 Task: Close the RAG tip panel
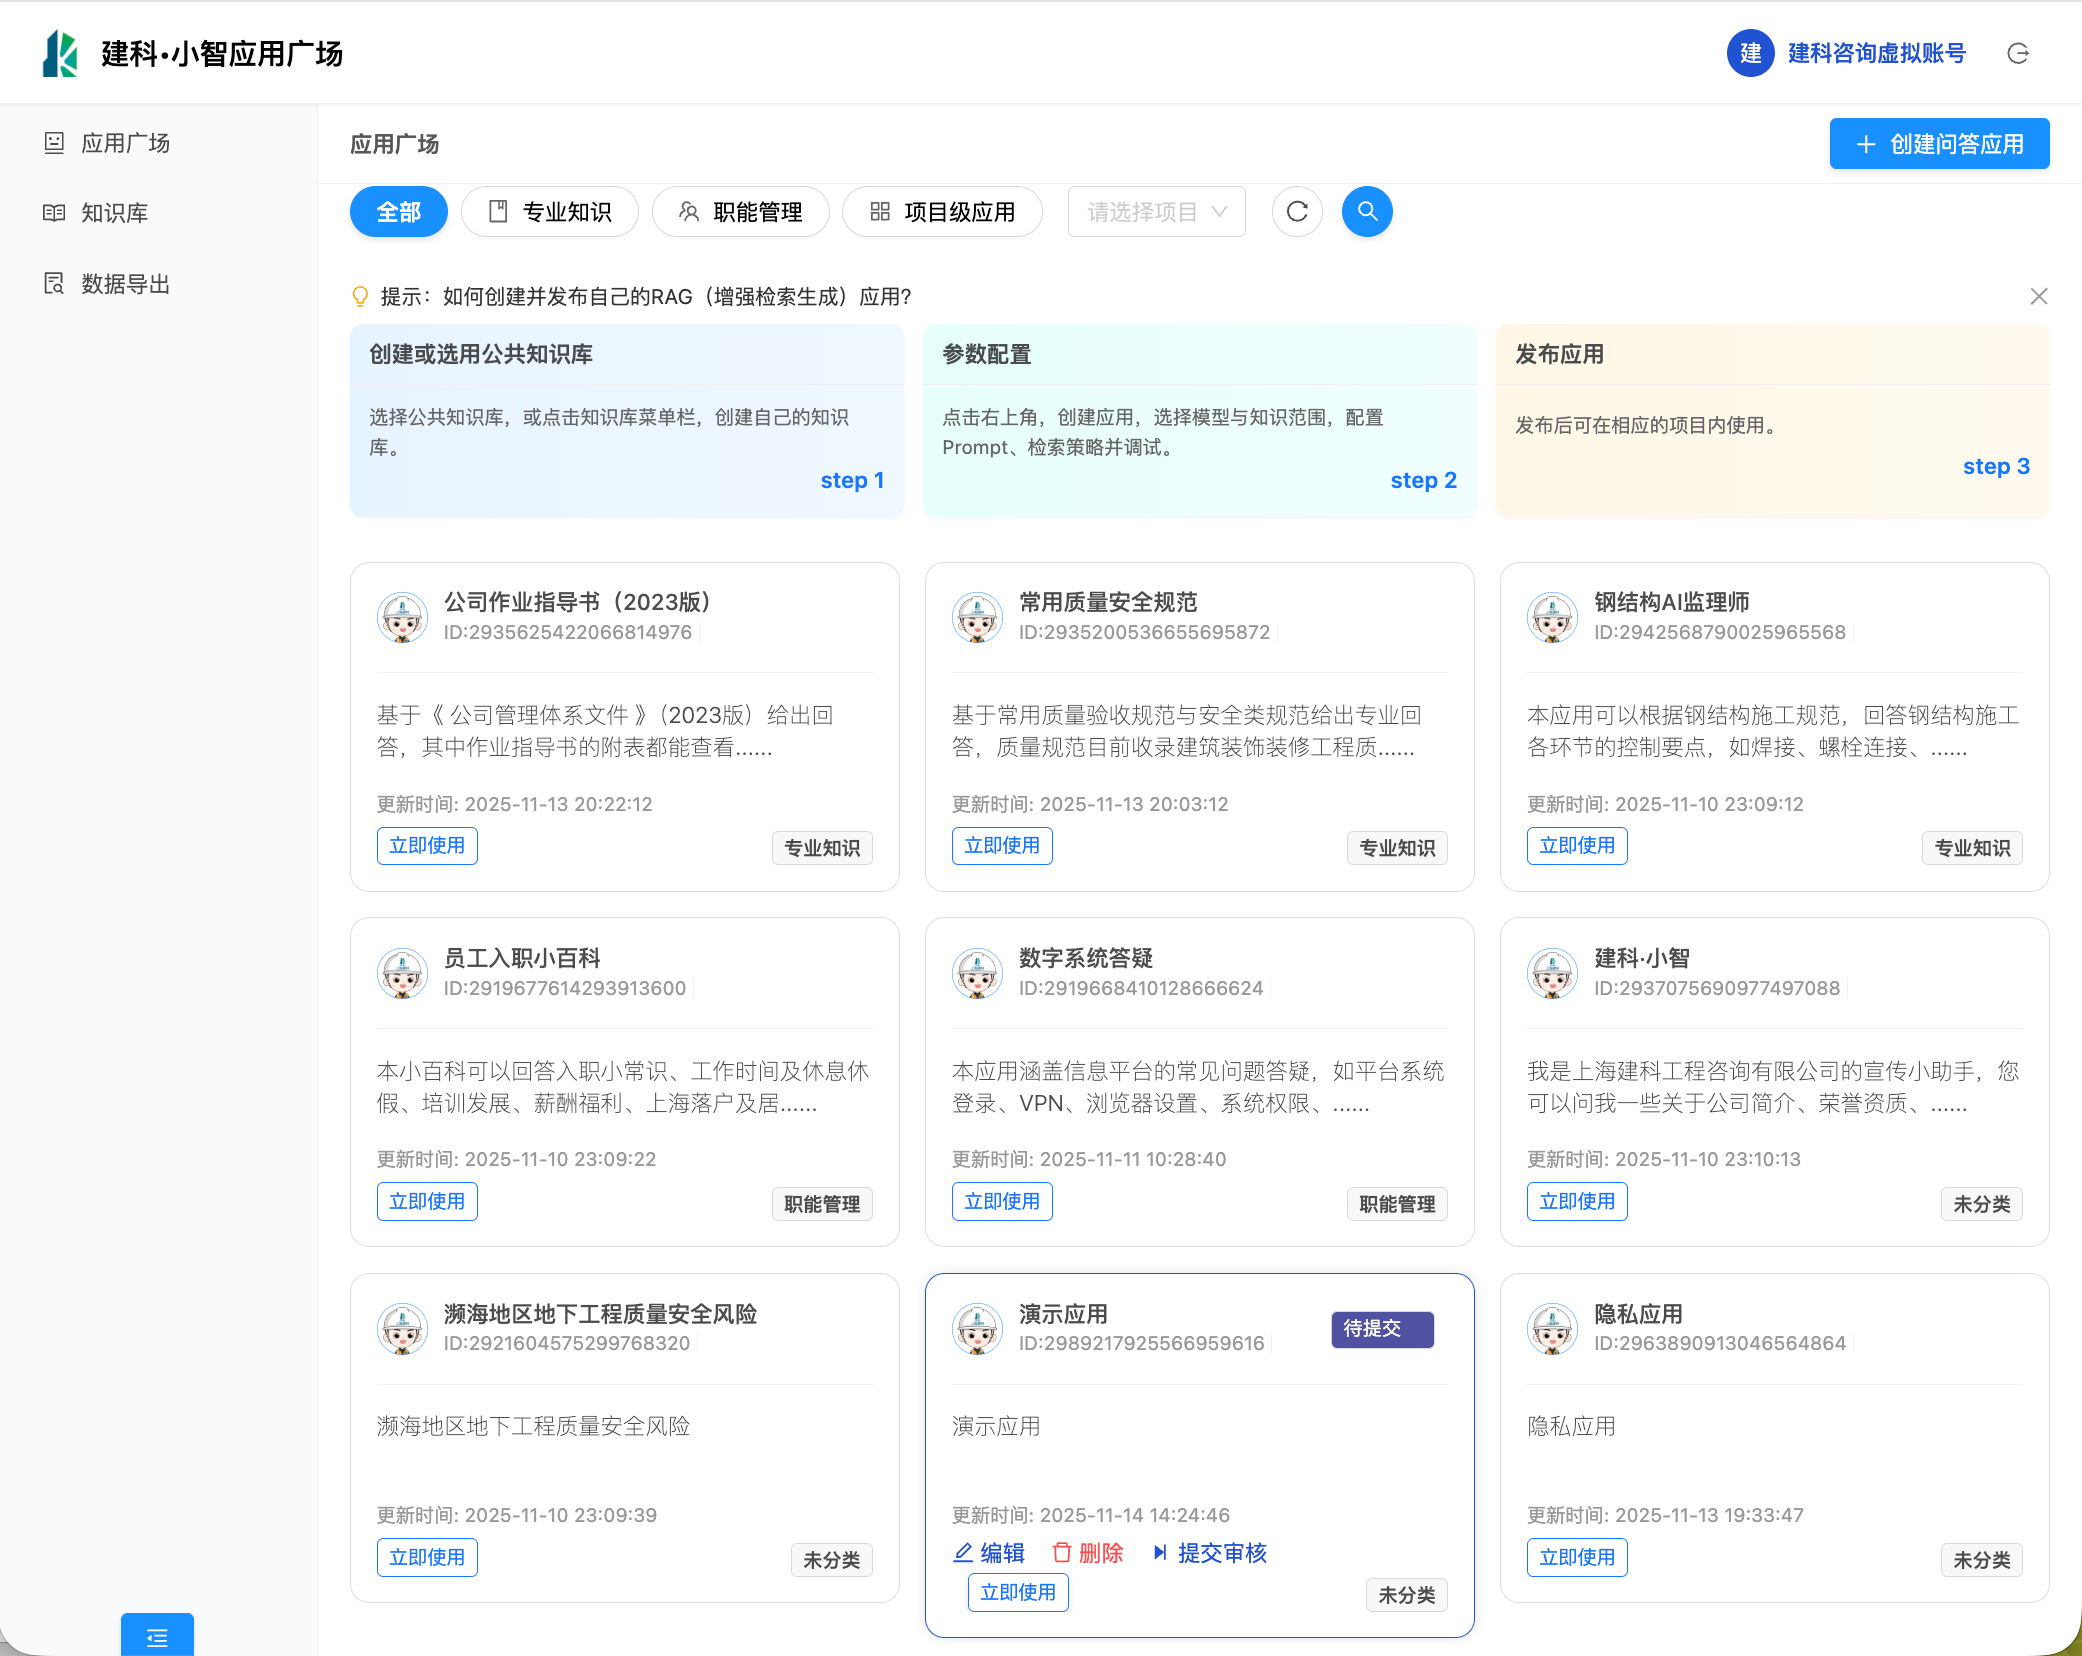(x=2038, y=297)
